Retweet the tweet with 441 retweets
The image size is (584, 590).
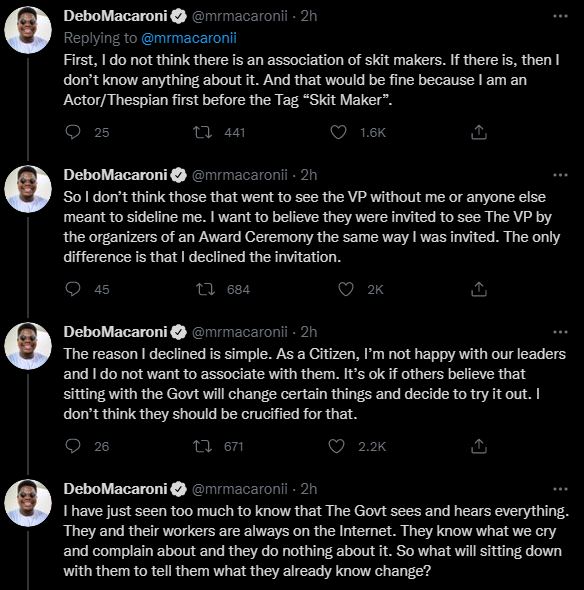[x=202, y=132]
